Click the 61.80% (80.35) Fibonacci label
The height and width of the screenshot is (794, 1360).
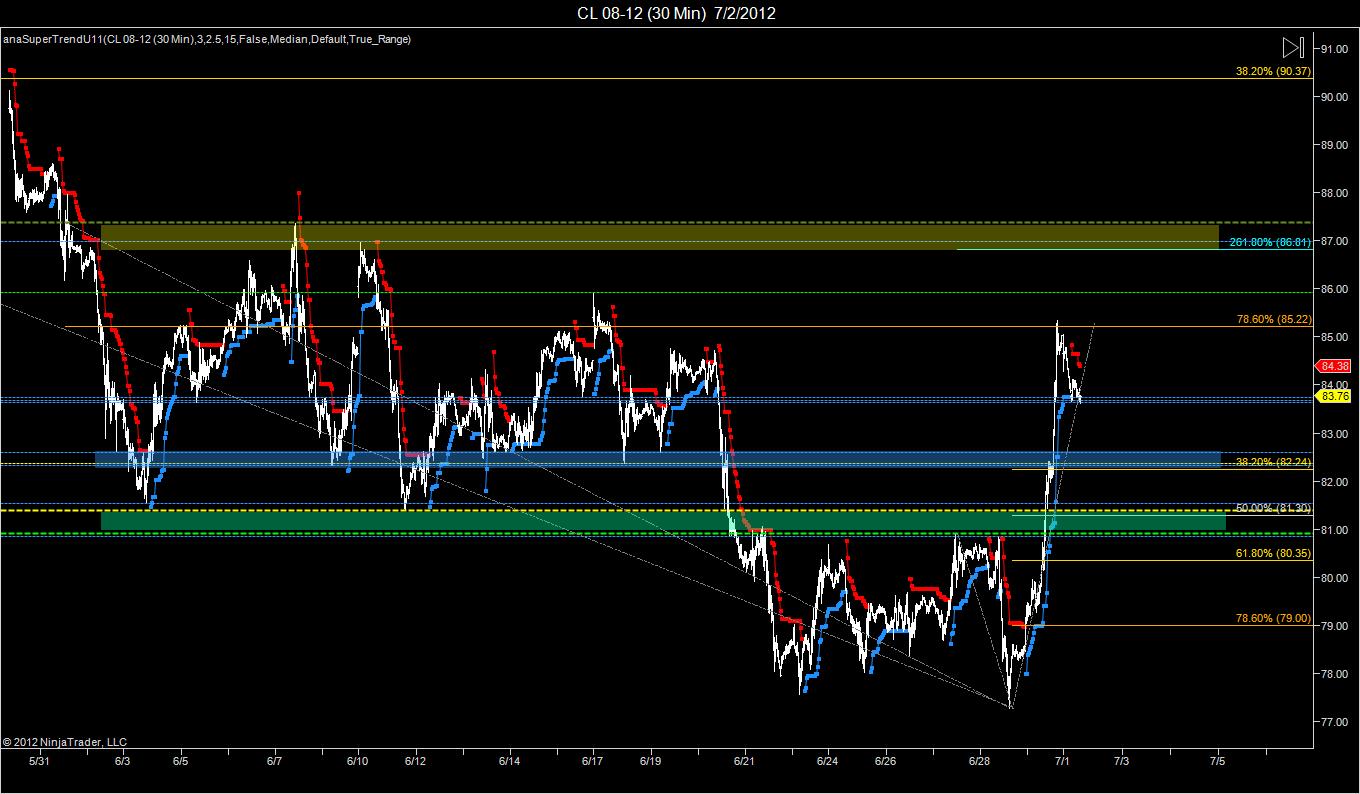point(1273,553)
